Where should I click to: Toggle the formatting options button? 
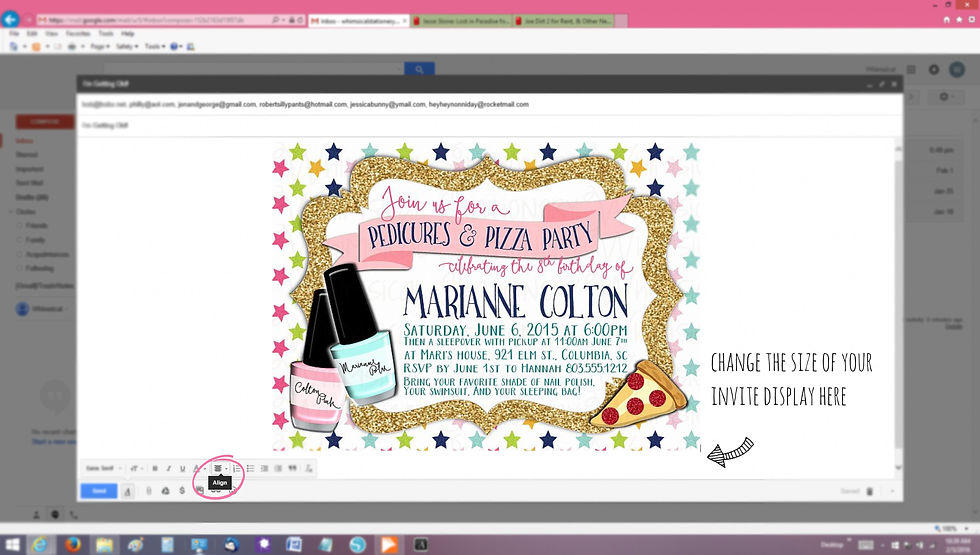tap(128, 491)
